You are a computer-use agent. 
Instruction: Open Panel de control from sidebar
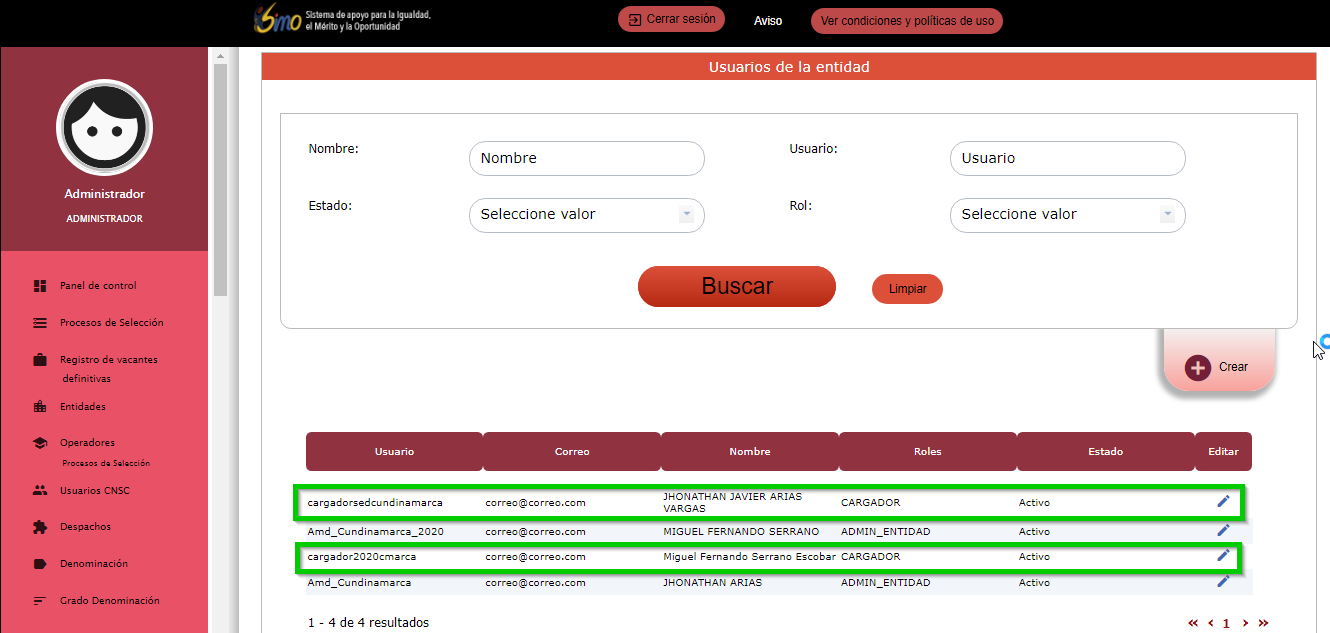pyautogui.click(x=98, y=286)
